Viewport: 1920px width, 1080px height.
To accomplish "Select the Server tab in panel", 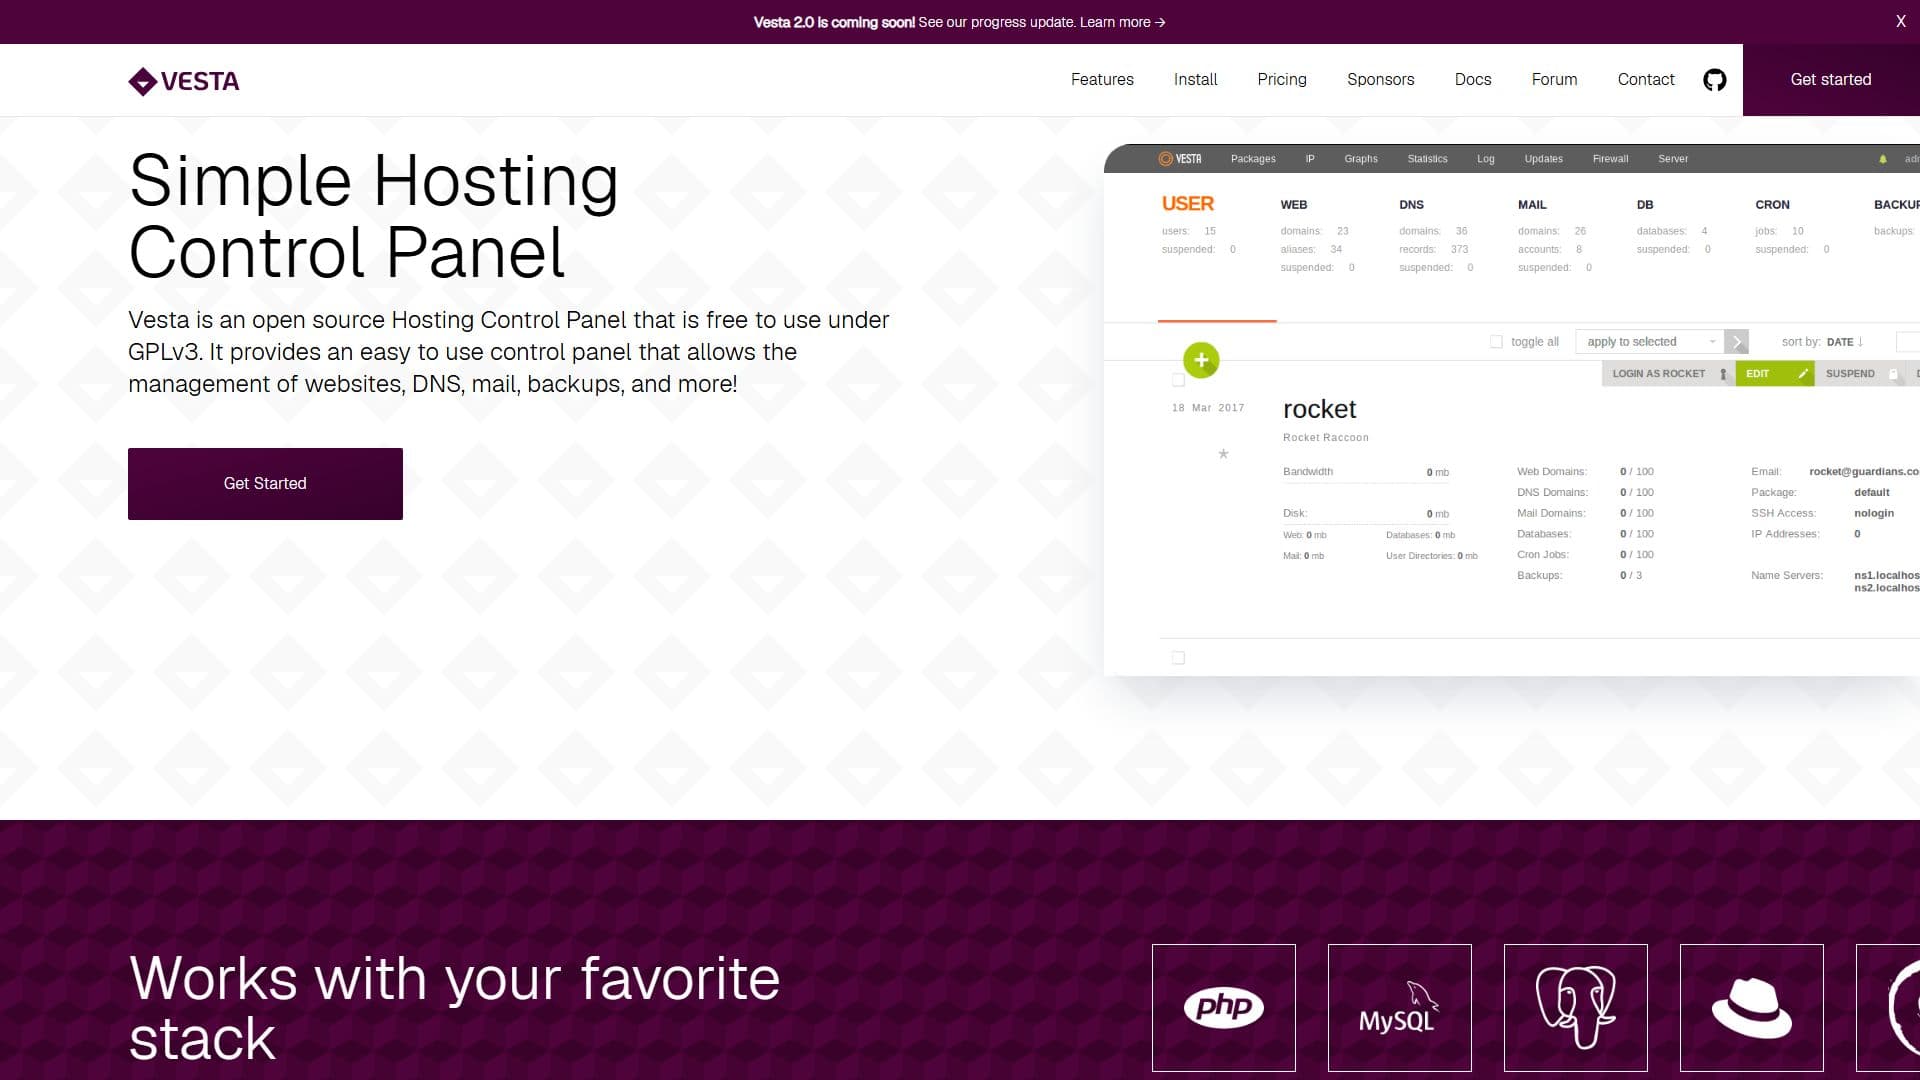I will [x=1673, y=159].
